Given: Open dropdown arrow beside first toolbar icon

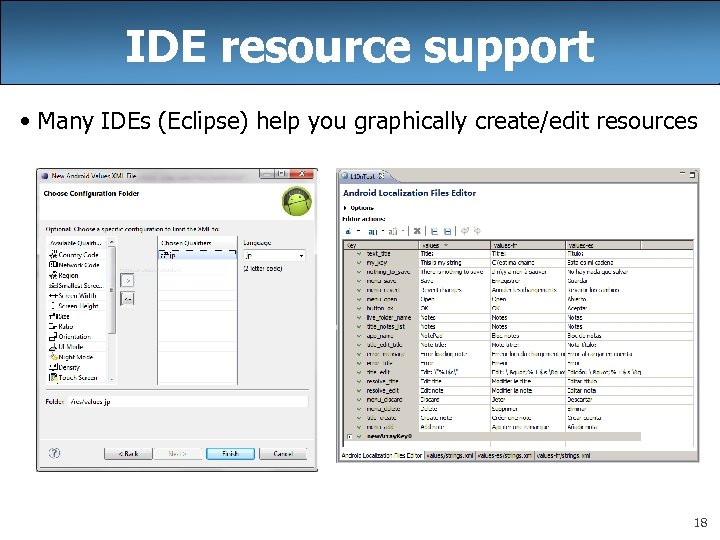Looking at the screenshot, I should 359,231.
